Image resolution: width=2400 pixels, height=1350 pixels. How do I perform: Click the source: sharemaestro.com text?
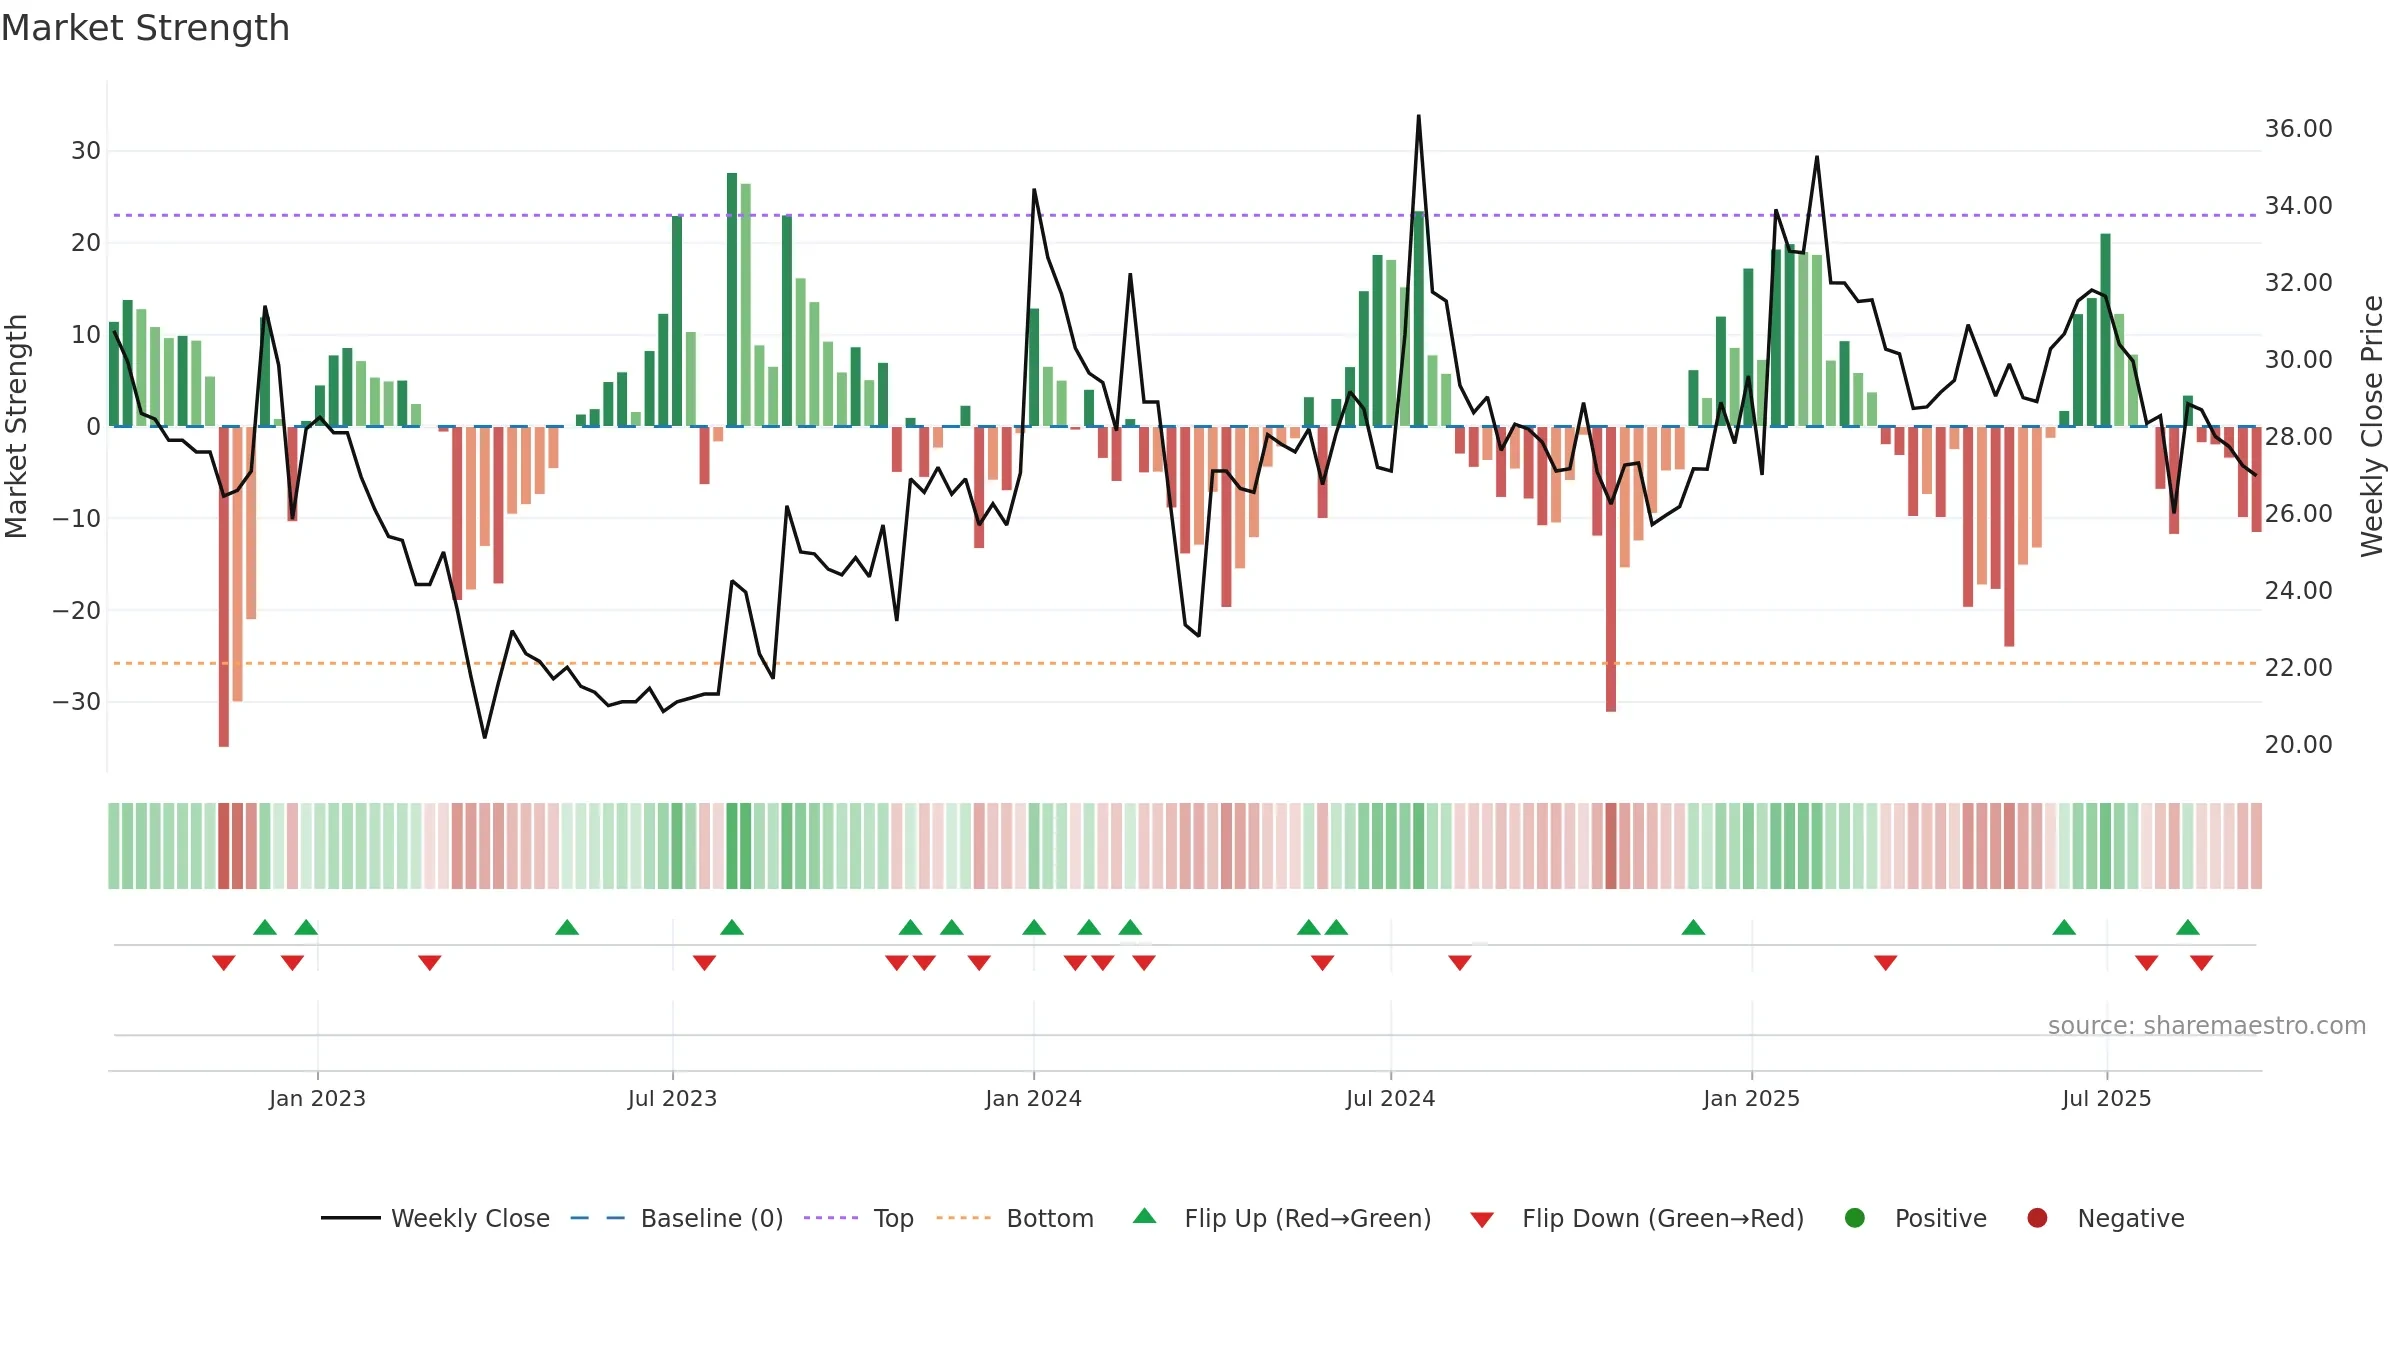click(x=2207, y=1025)
